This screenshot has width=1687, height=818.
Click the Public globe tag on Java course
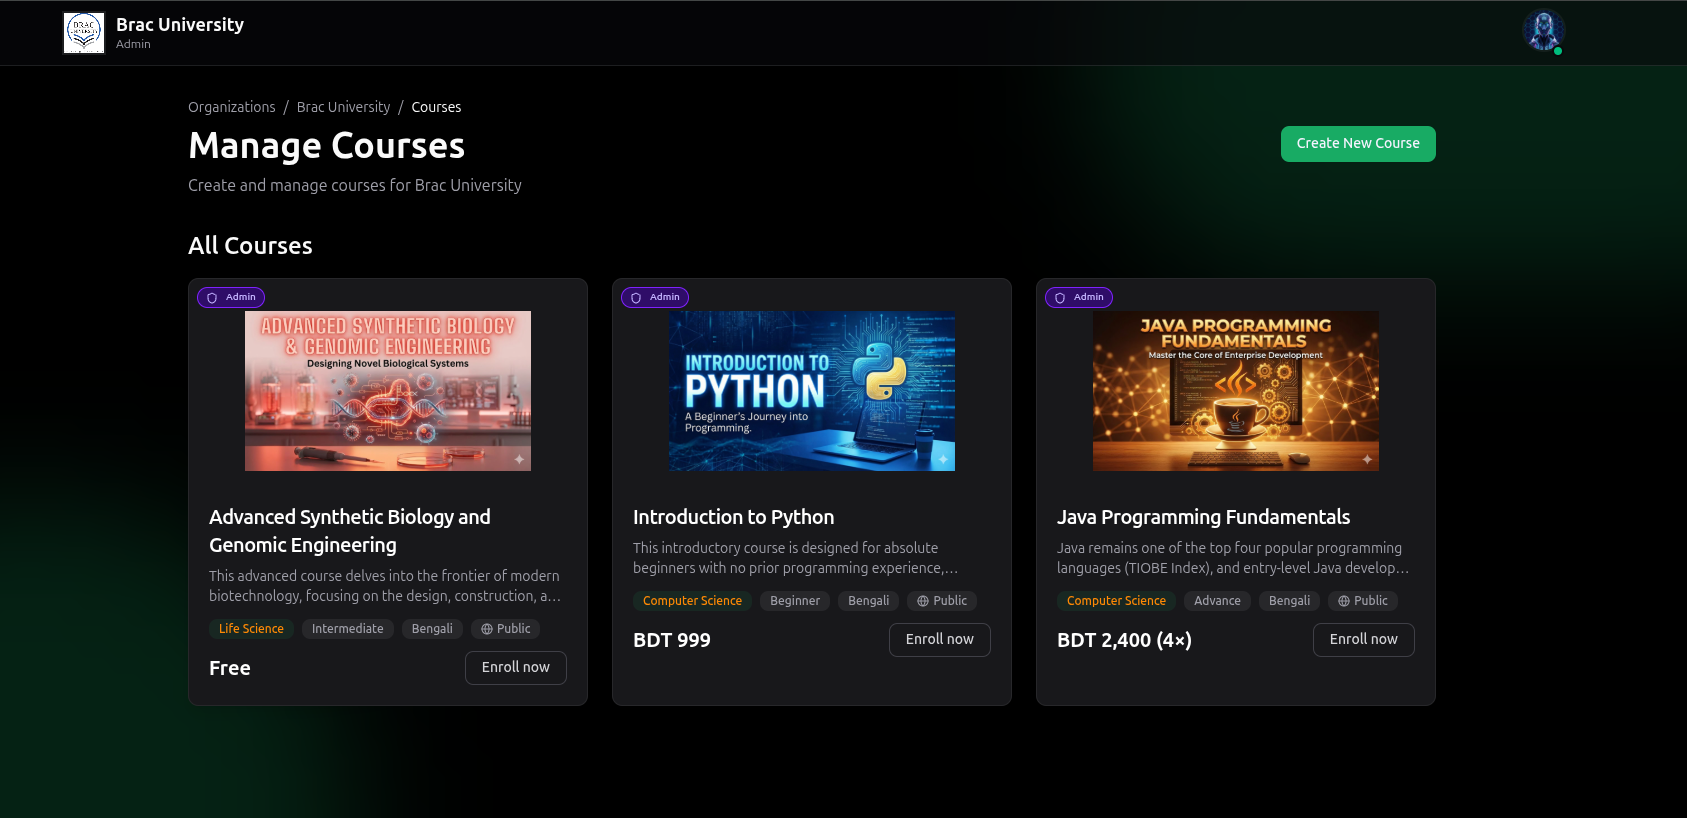[x=1363, y=601]
